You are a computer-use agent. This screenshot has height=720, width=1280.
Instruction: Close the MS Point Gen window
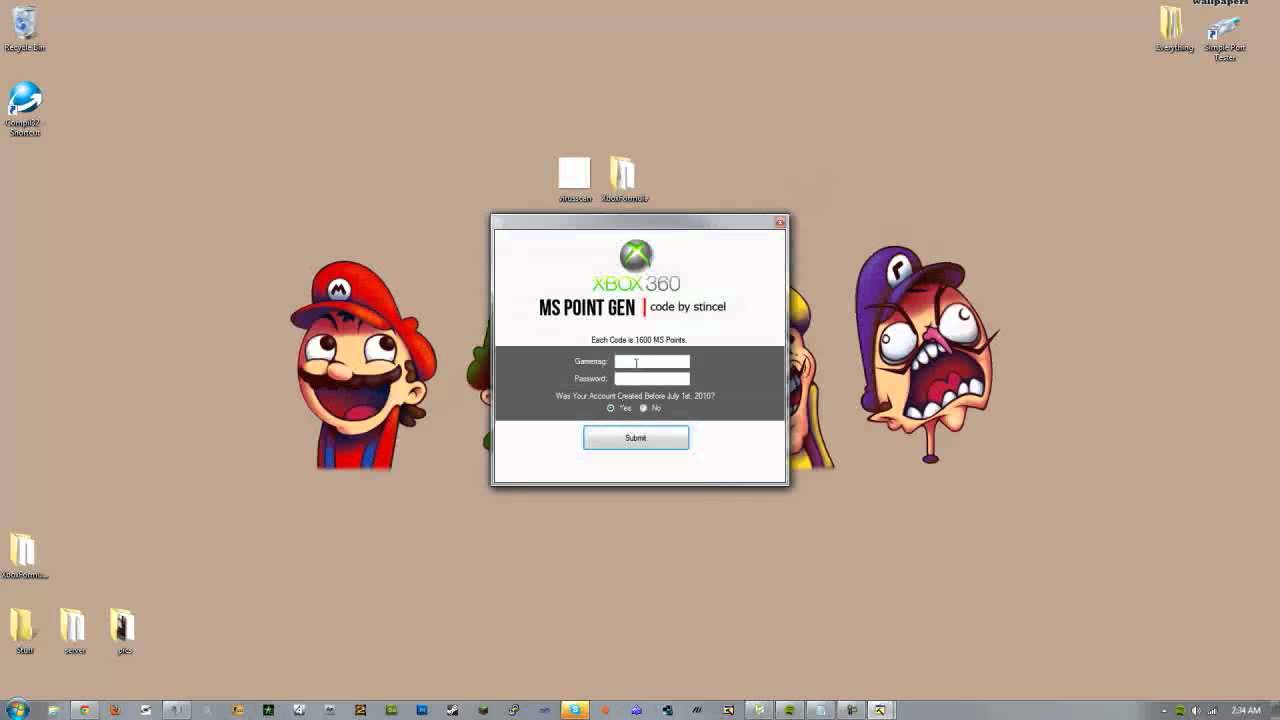coord(779,222)
